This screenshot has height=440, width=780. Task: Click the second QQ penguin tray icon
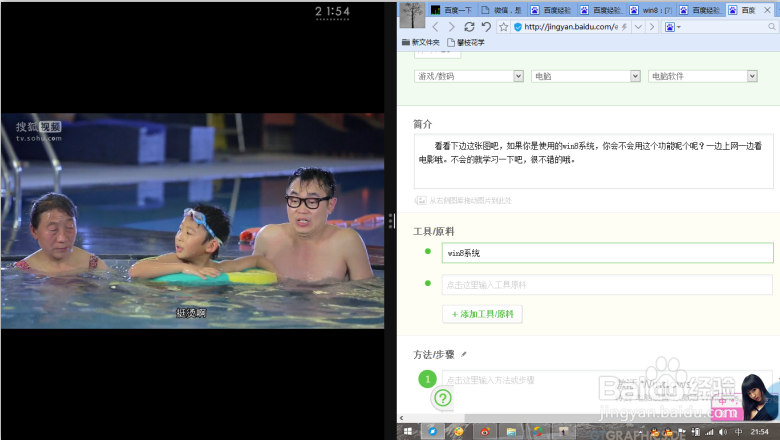click(668, 432)
